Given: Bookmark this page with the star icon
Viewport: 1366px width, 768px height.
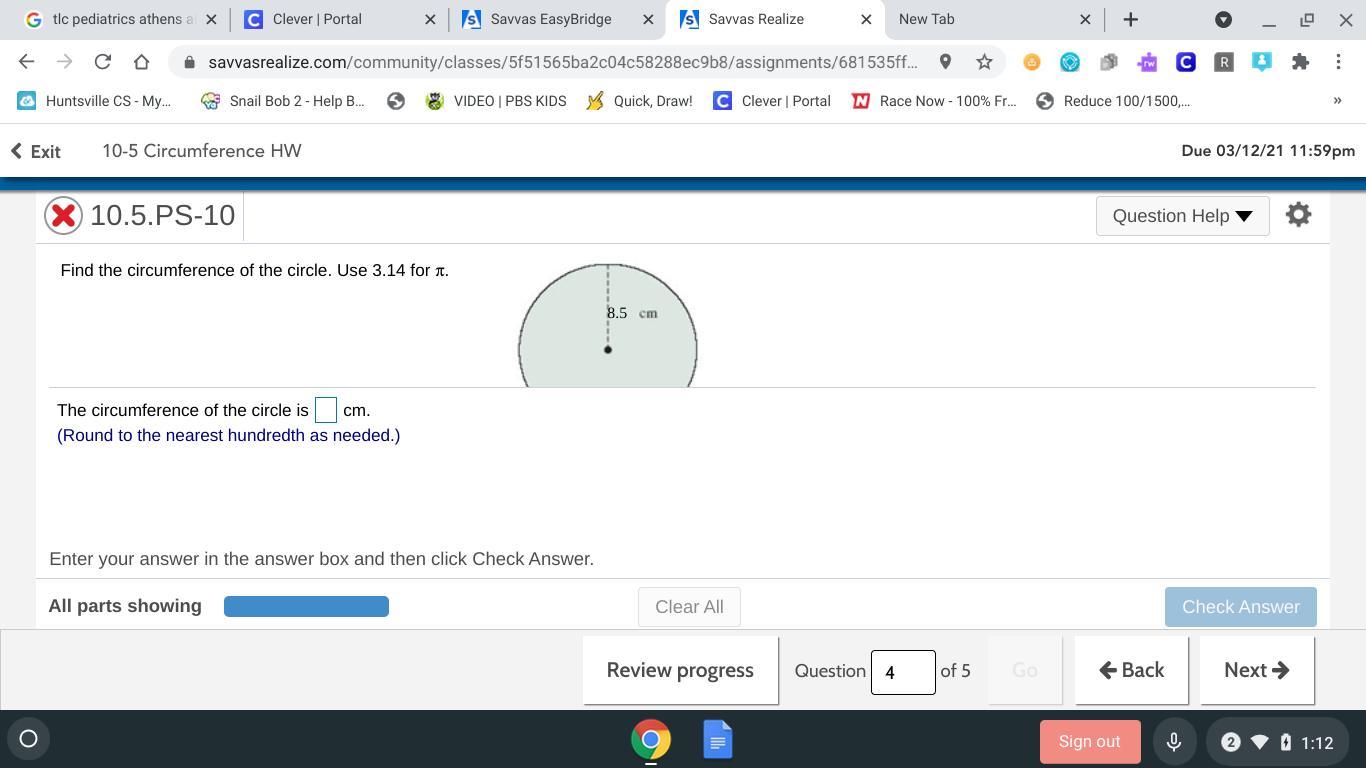Looking at the screenshot, I should (984, 62).
